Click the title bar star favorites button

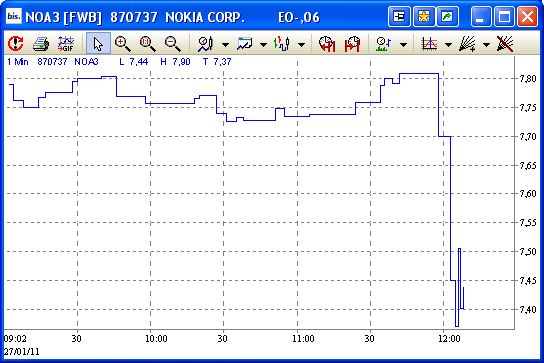(x=424, y=16)
